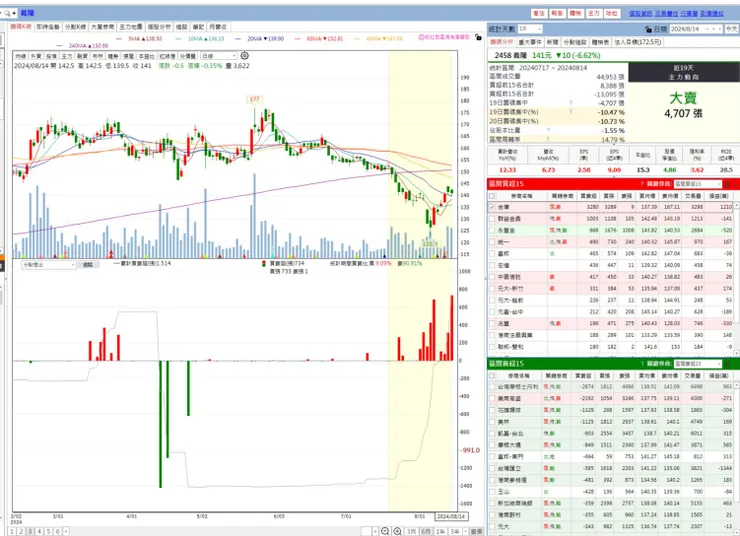Screen dimensions: 740x536
Task: Click the 240MA purple line legend swatch
Action: coord(59,46)
